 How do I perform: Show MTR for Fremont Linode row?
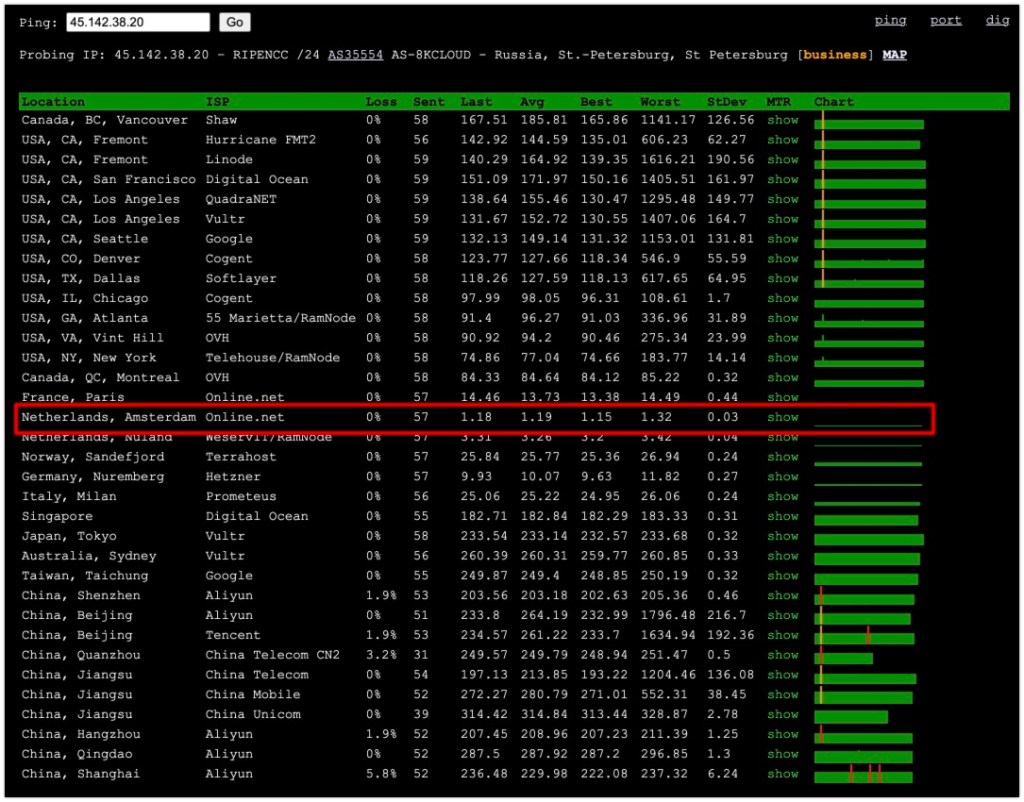(x=782, y=159)
